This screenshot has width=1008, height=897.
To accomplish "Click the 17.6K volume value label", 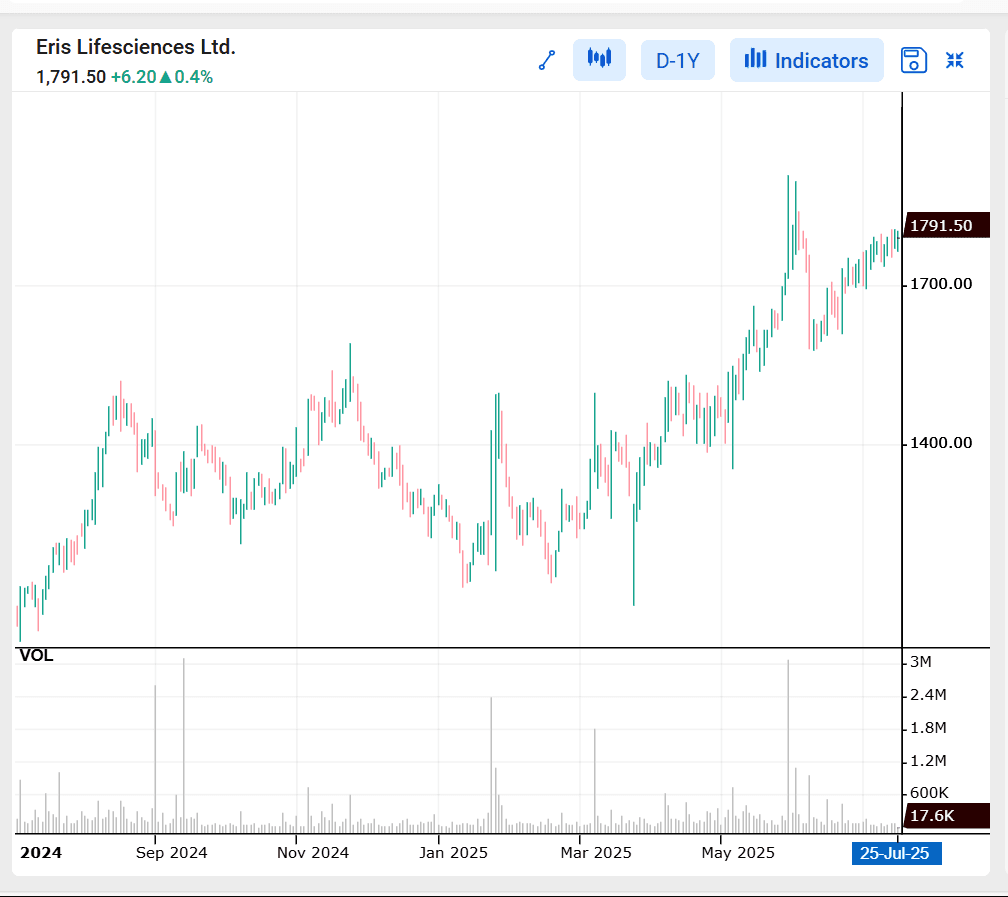I will [x=946, y=816].
